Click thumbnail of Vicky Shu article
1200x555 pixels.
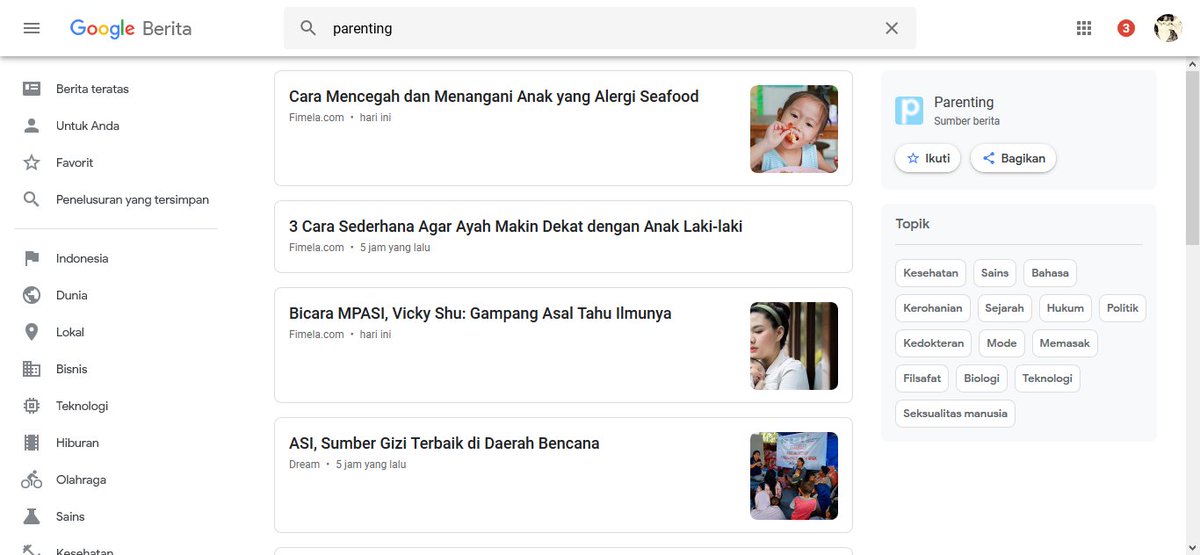[x=794, y=346]
